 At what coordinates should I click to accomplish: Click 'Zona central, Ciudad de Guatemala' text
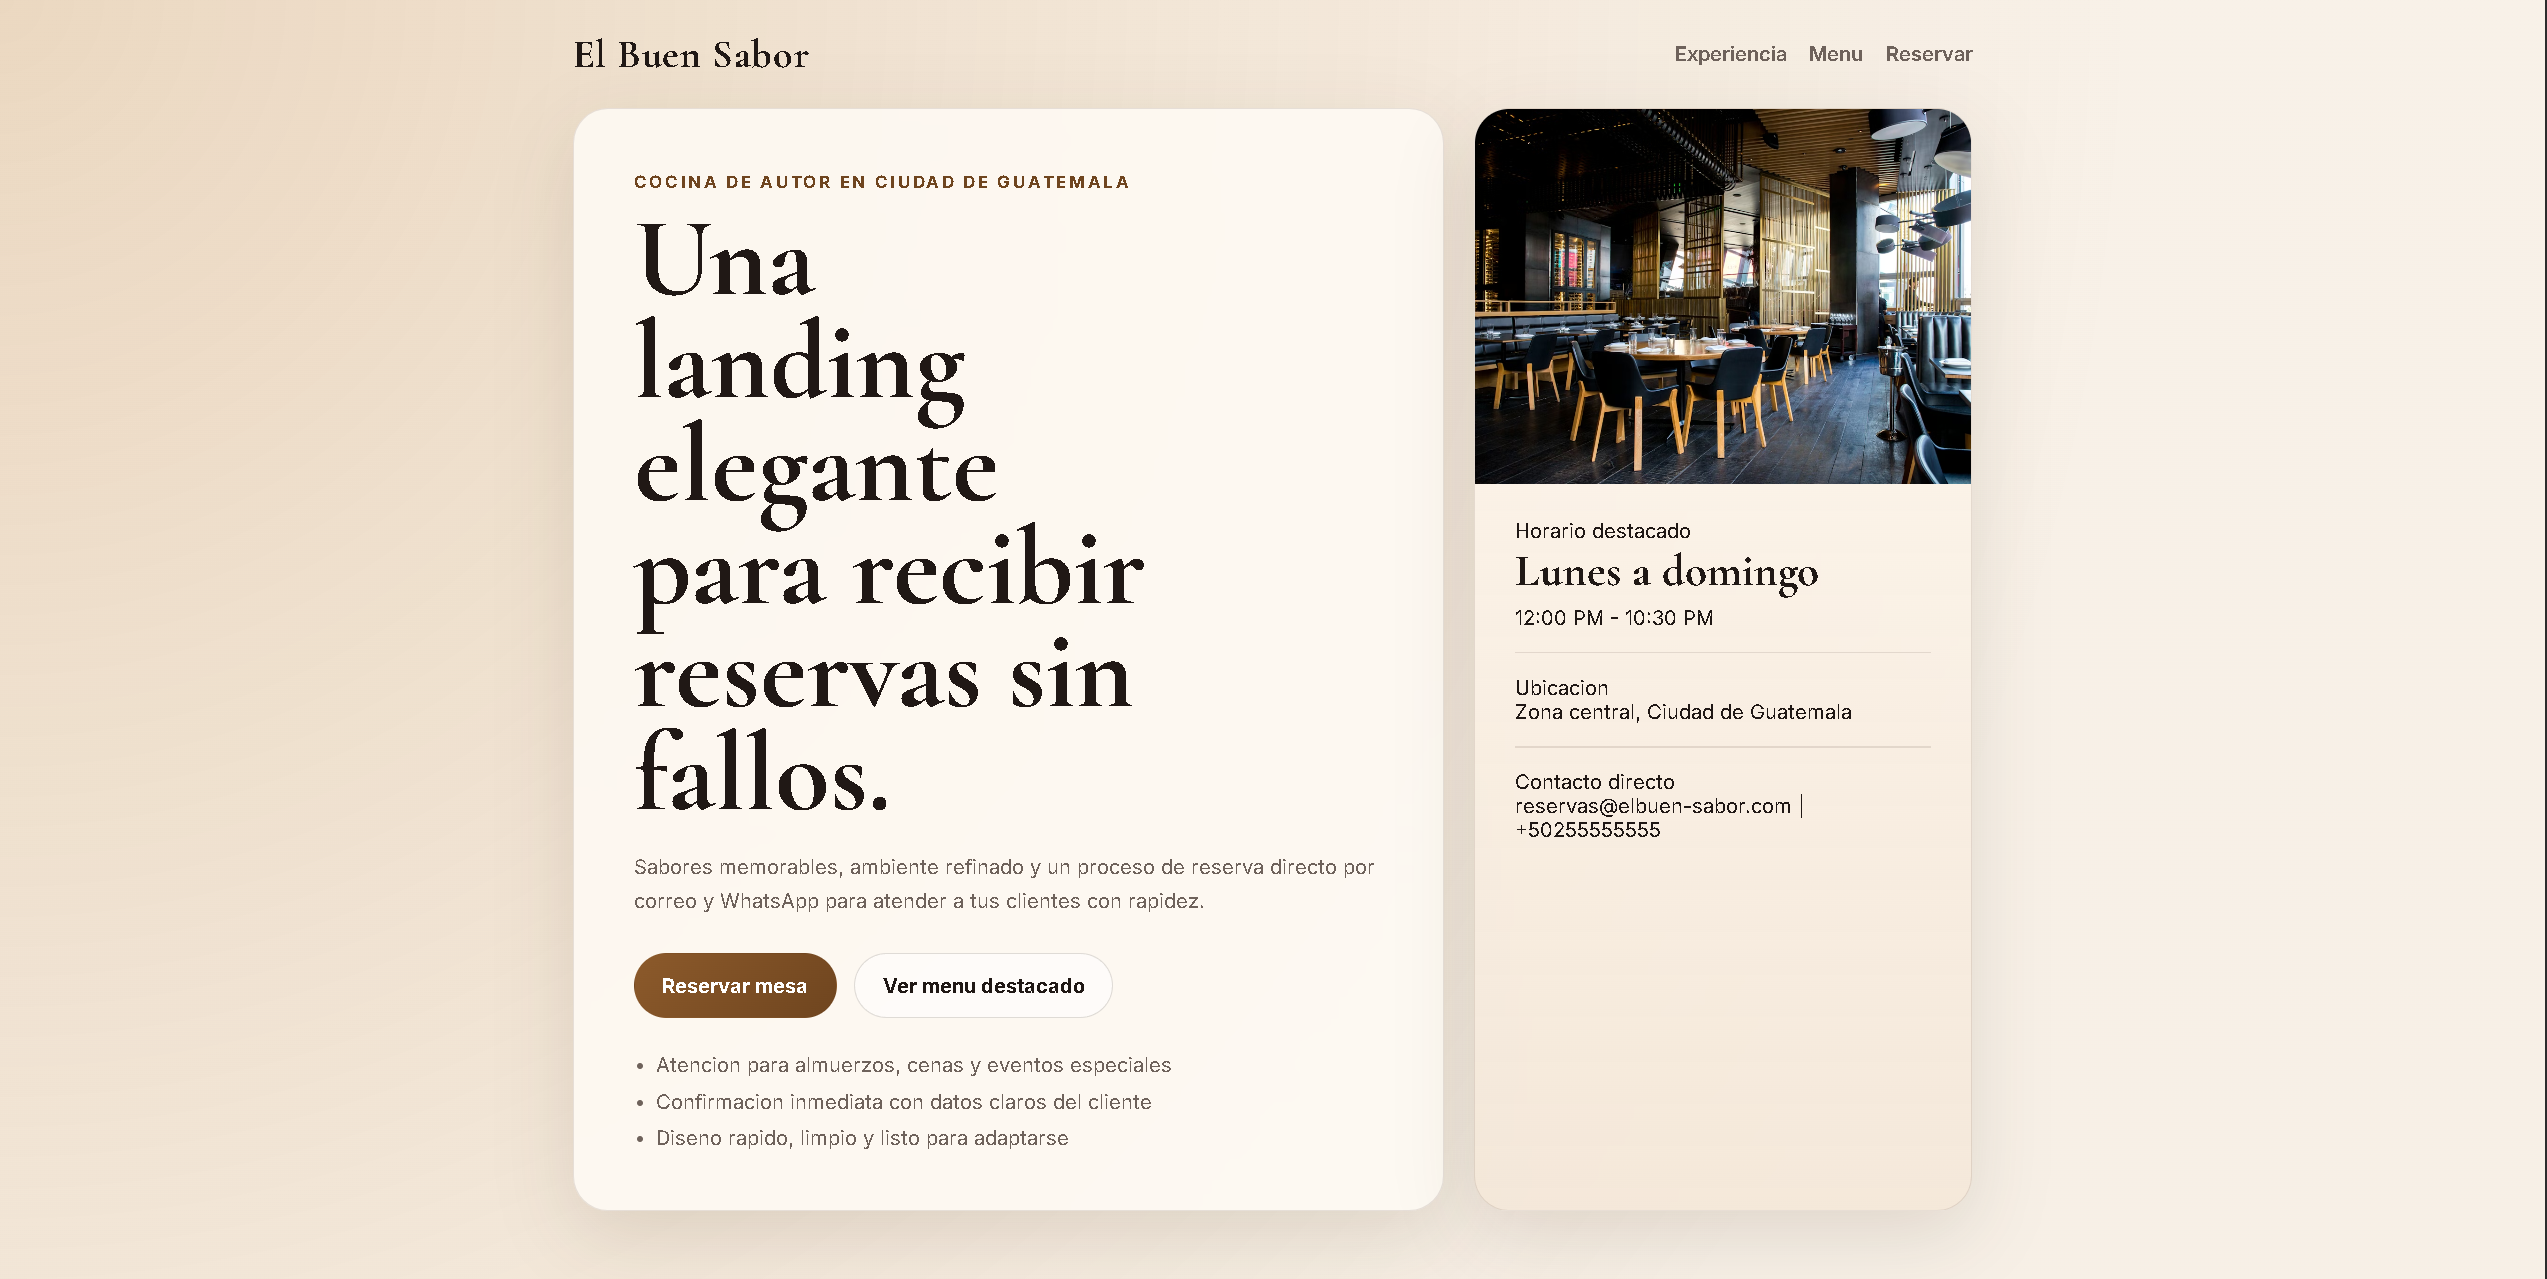(1683, 712)
